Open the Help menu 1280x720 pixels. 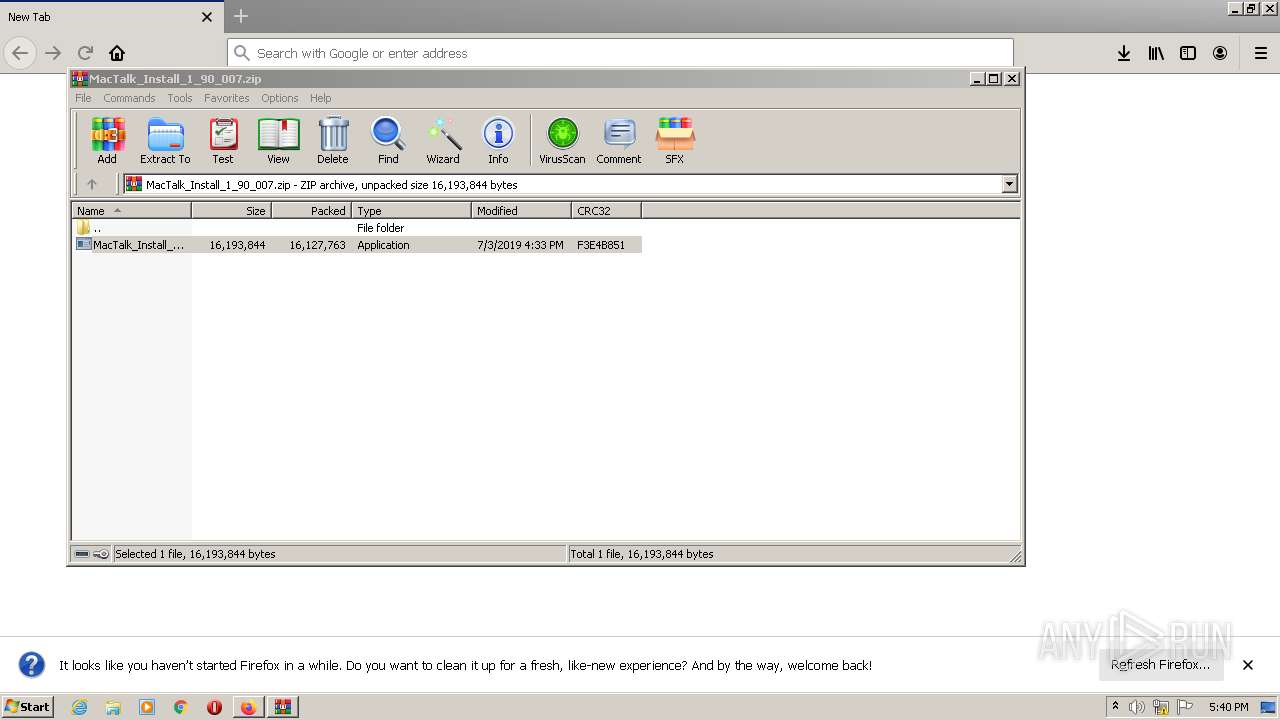point(320,98)
